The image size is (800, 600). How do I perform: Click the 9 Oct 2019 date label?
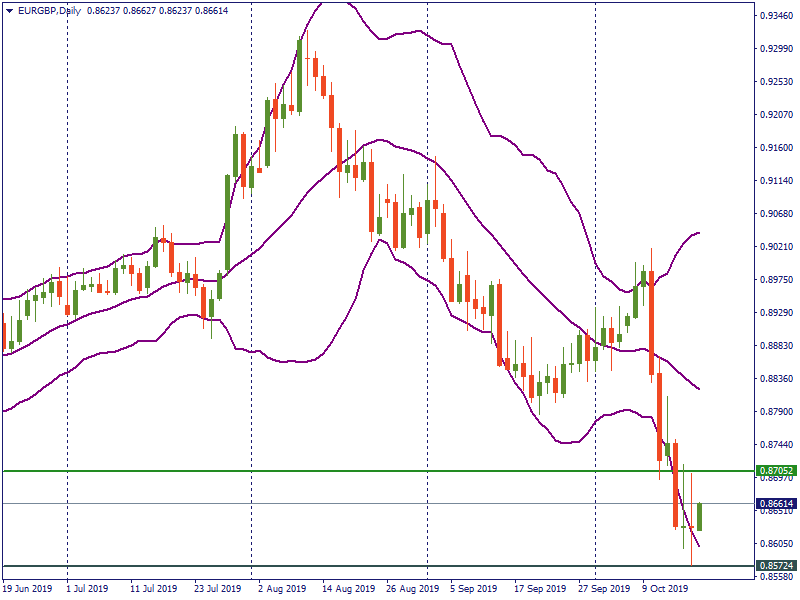tap(664, 589)
